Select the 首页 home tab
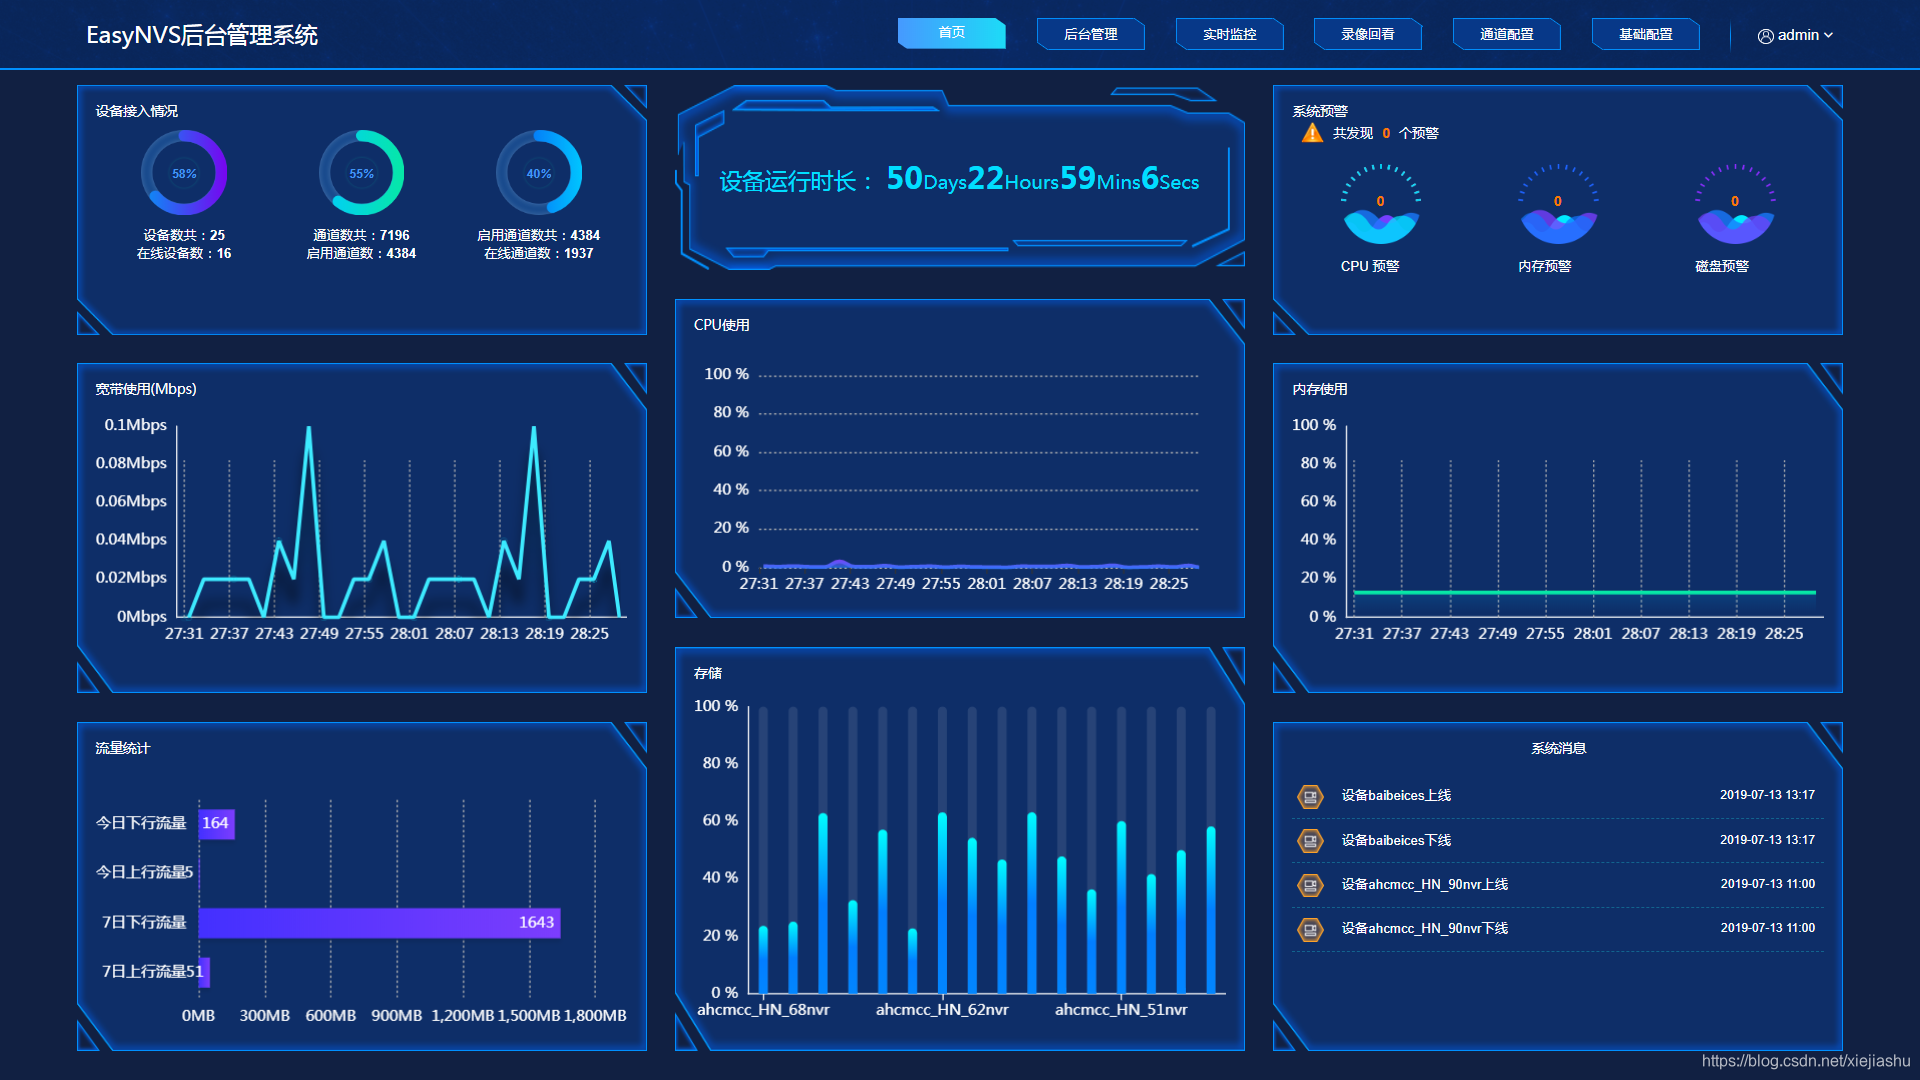The width and height of the screenshot is (1920, 1080). pos(951,33)
